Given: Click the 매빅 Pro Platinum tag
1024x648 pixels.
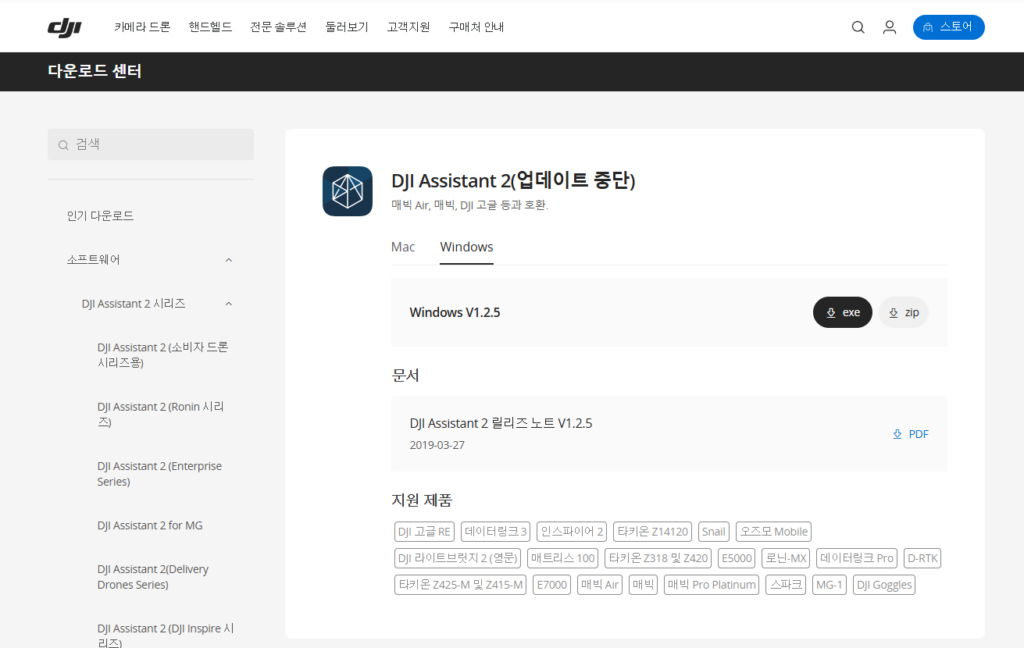Looking at the screenshot, I should [712, 585].
